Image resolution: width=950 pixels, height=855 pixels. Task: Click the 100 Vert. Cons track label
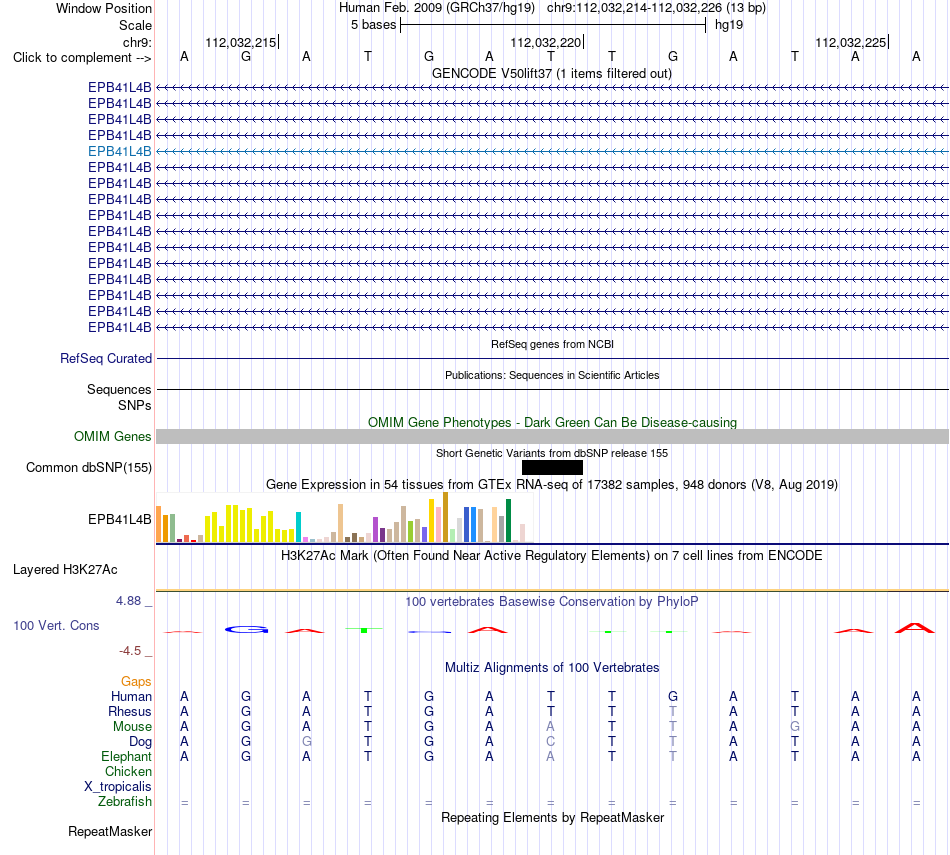pyautogui.click(x=56, y=625)
